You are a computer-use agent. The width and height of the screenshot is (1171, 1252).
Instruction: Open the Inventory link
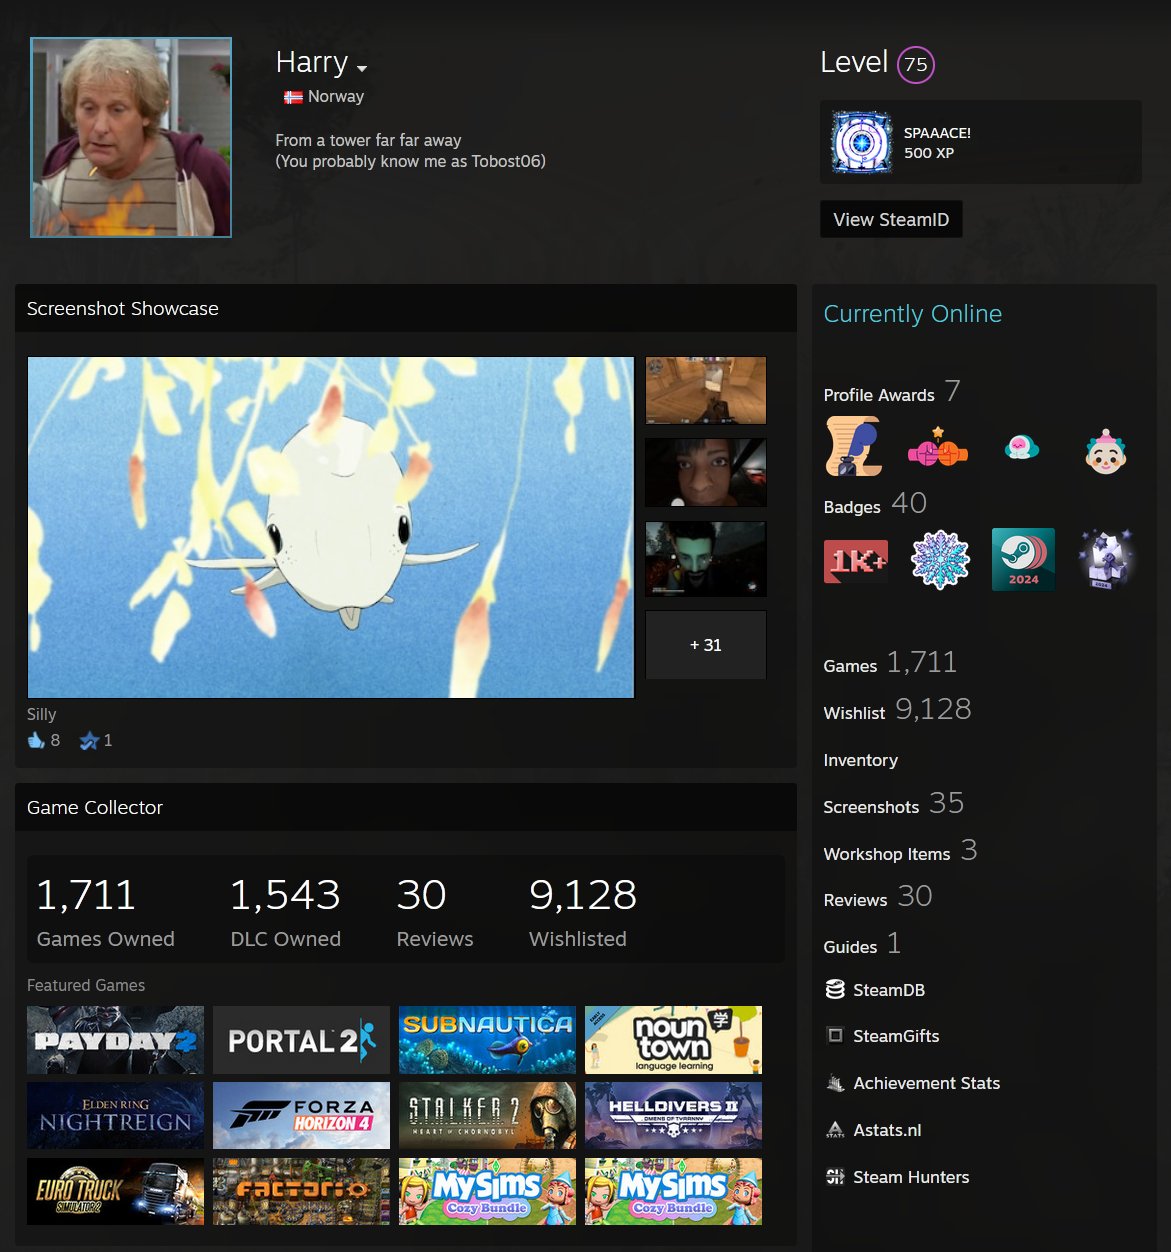click(860, 760)
